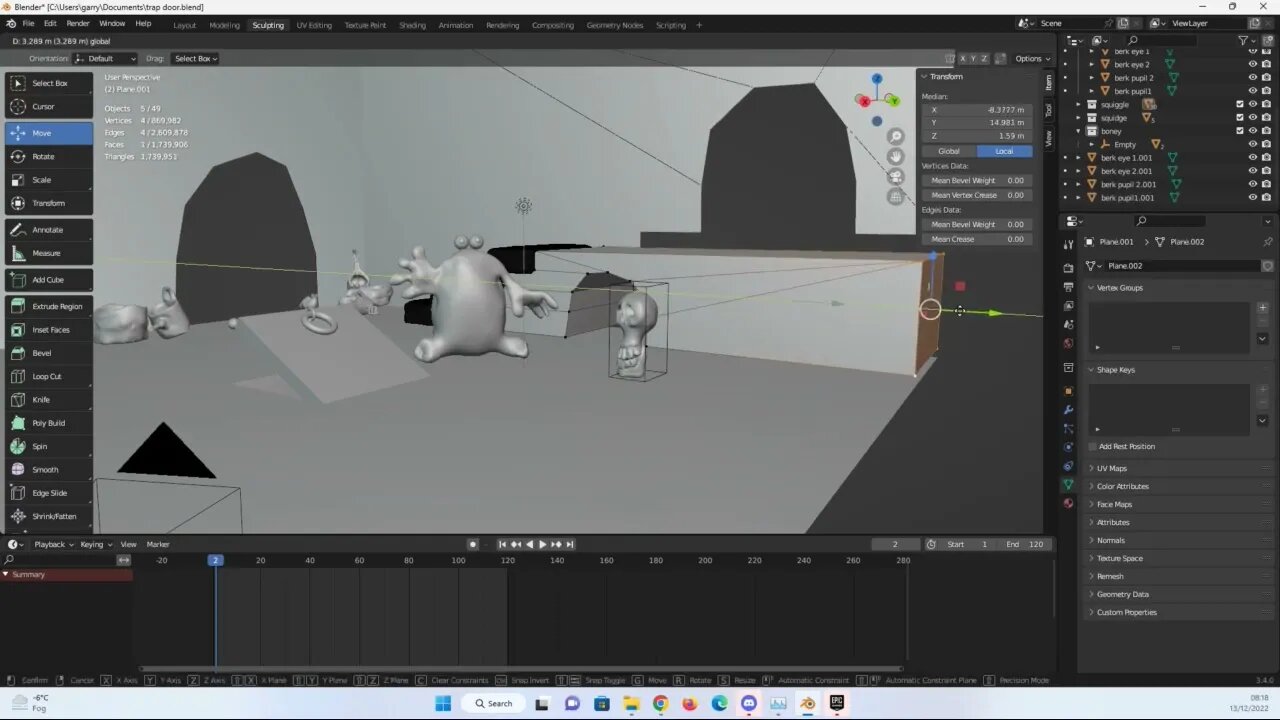Choose the Add Cube tool
This screenshot has height=720, width=1280.
(x=48, y=280)
